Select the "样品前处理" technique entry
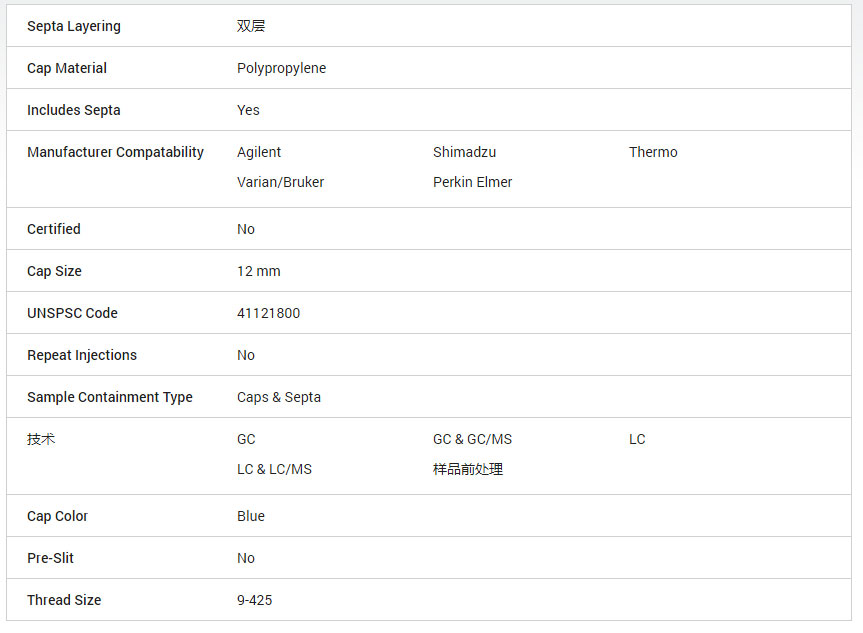 click(468, 469)
